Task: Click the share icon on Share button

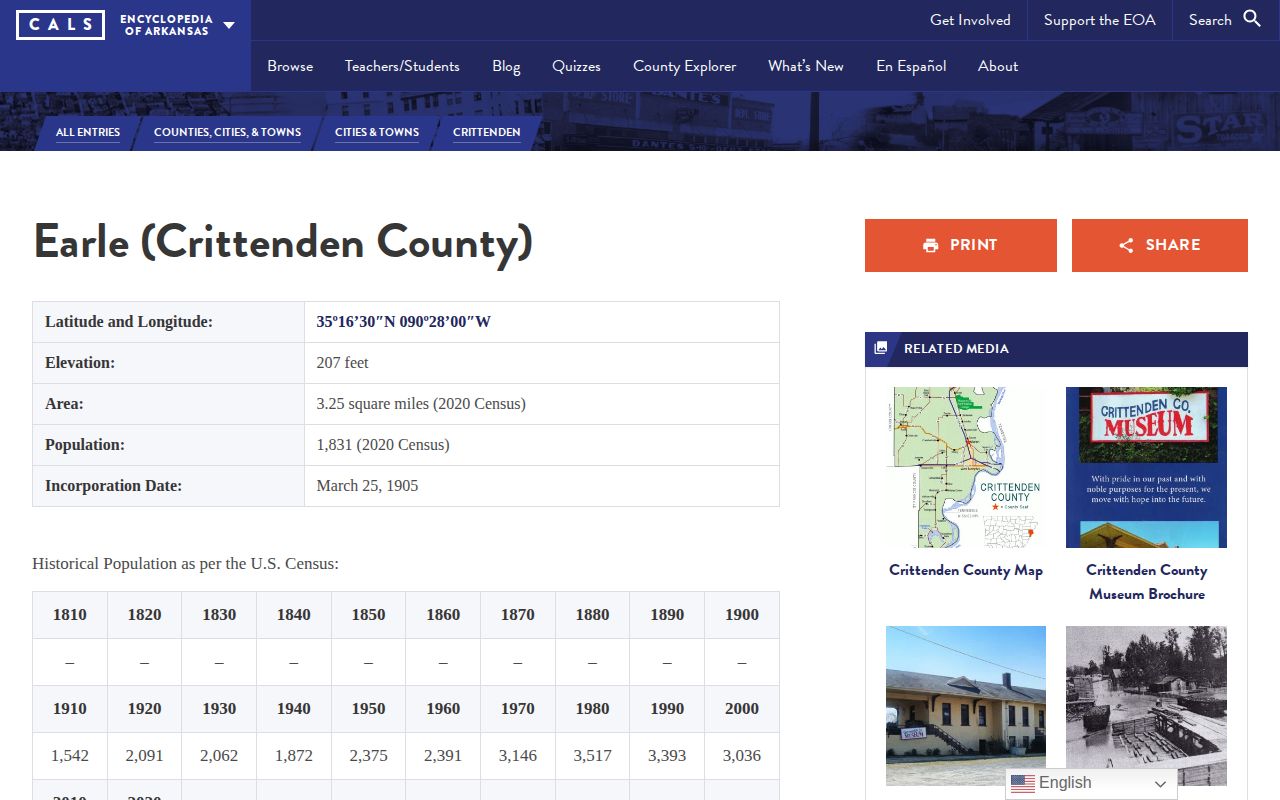Action: point(1126,245)
